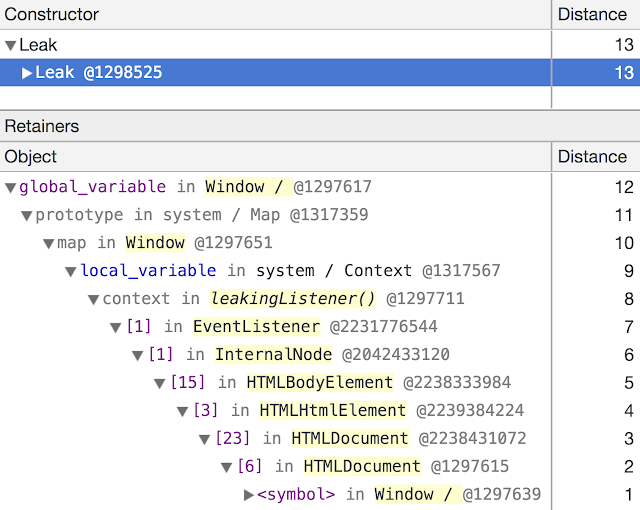Select the HTMLDocument @1297615 row
This screenshot has height=510, width=640.
360,466
